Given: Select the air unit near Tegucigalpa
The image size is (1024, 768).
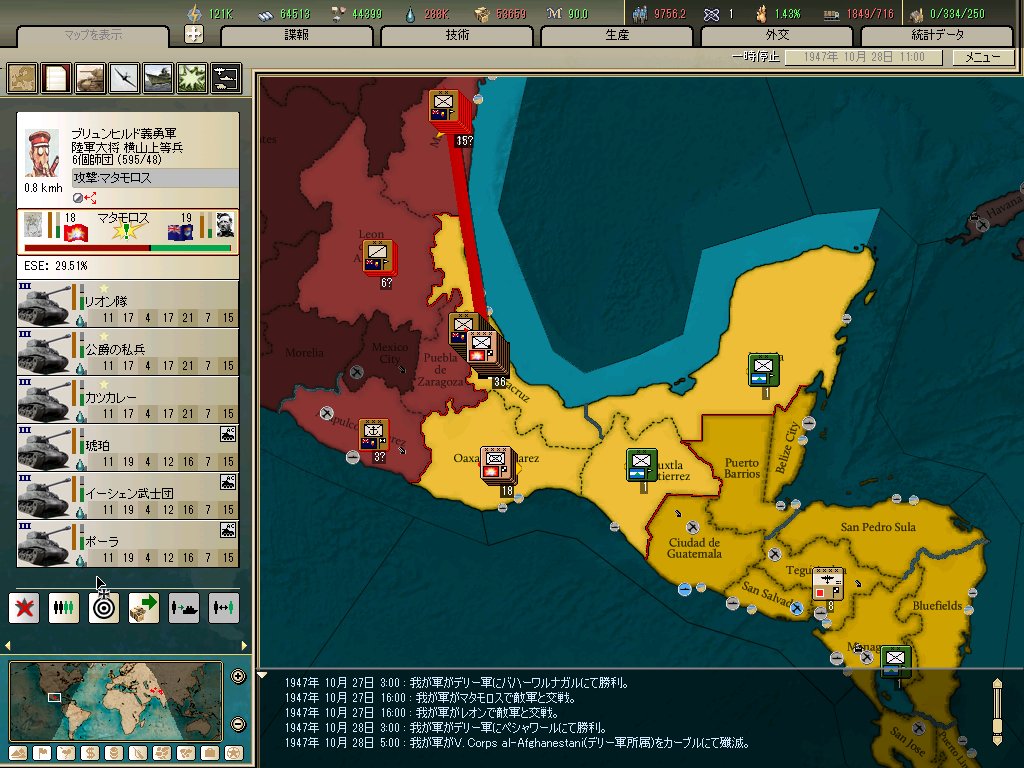Looking at the screenshot, I should 827,584.
